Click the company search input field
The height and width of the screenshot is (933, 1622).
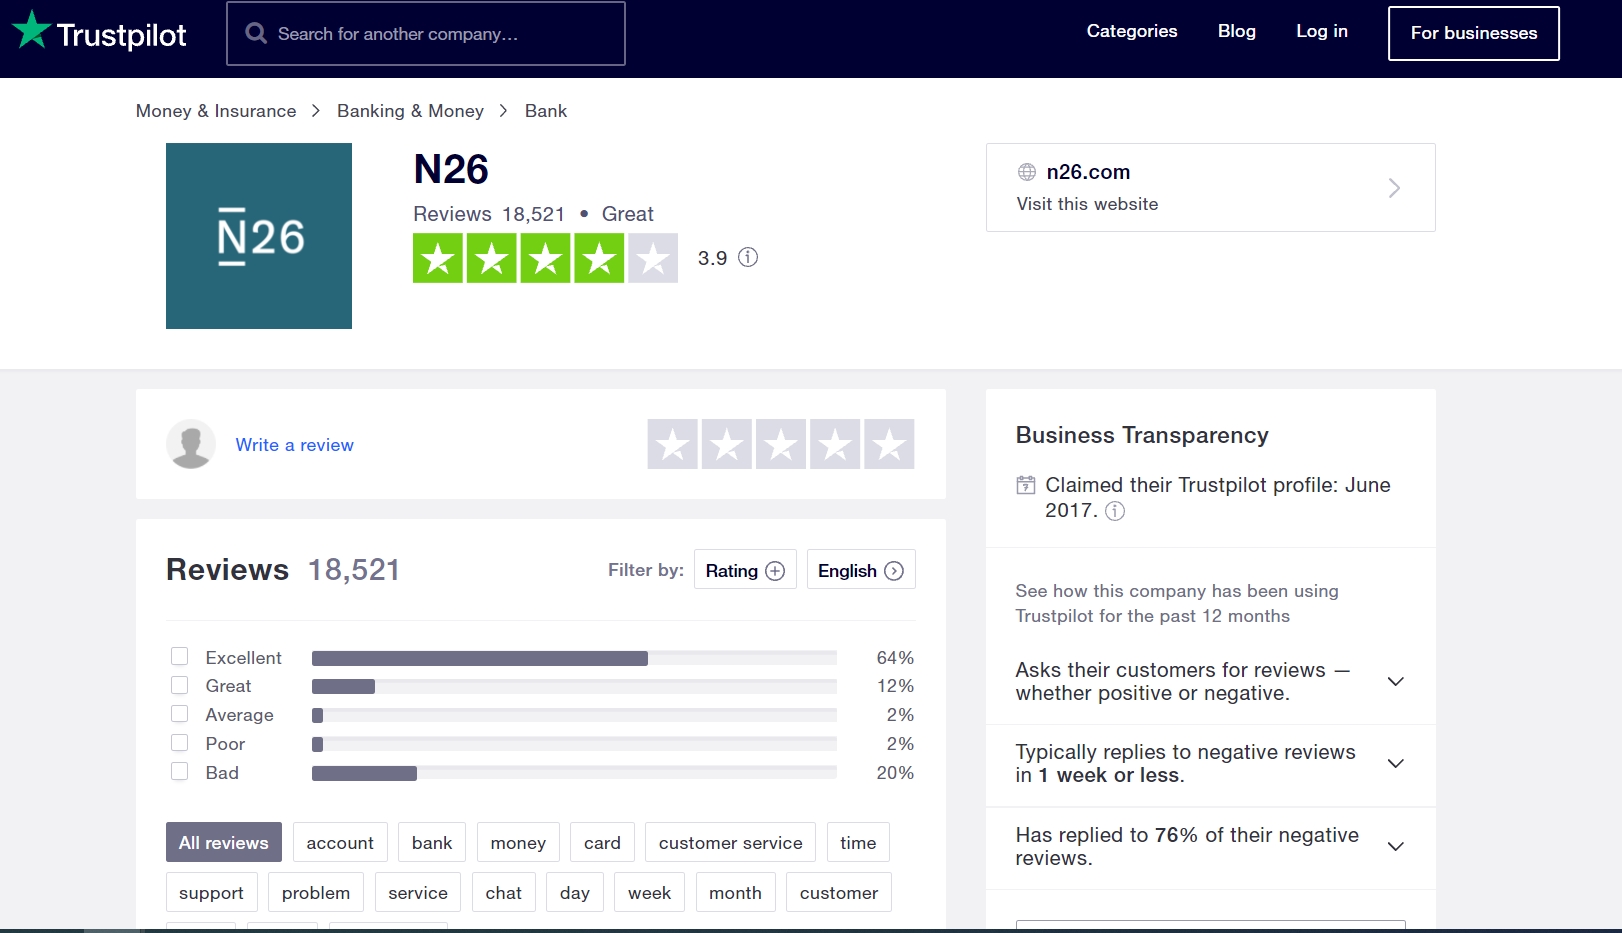440,34
